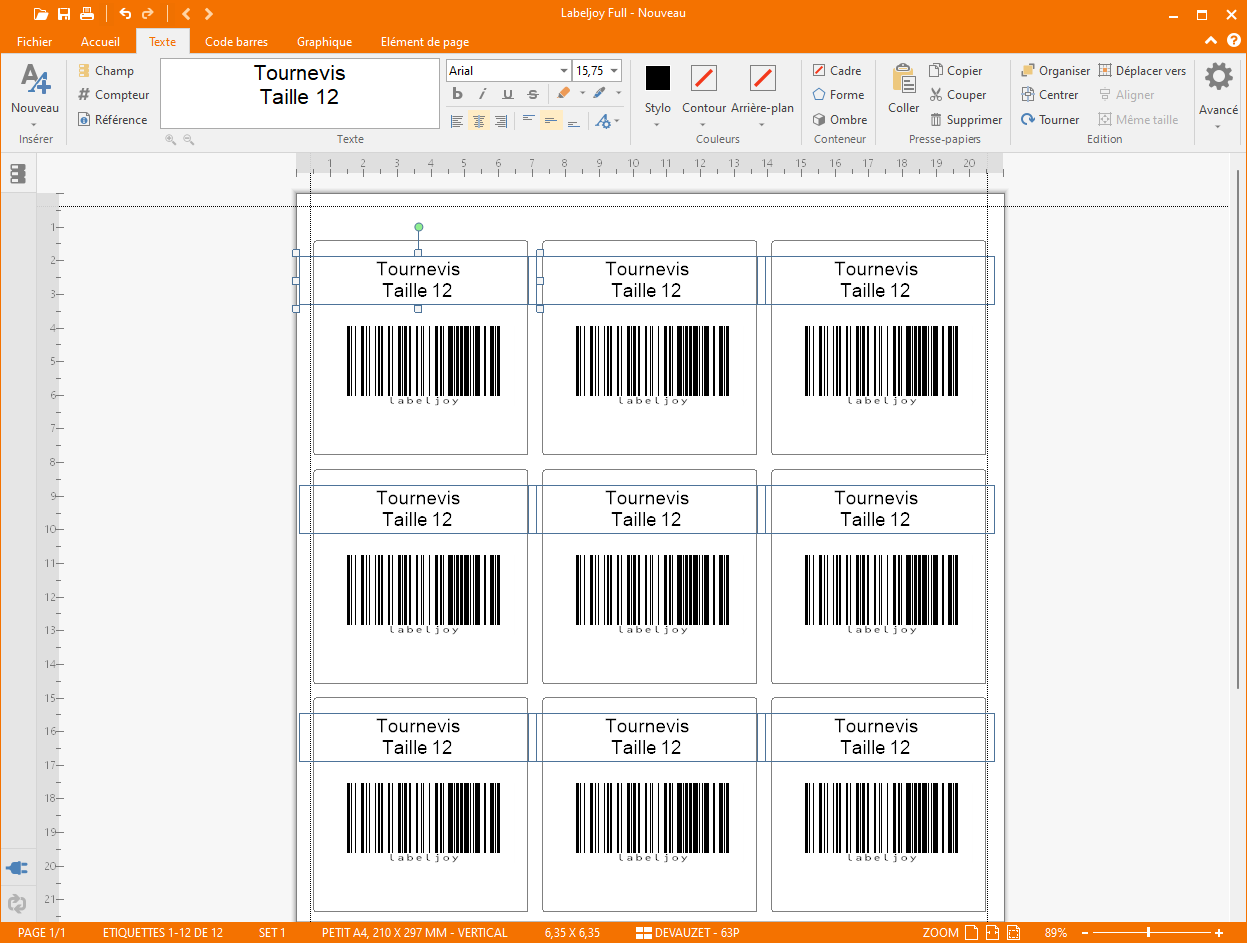Toggle bold formatting
The image size is (1247, 943).
[x=458, y=94]
